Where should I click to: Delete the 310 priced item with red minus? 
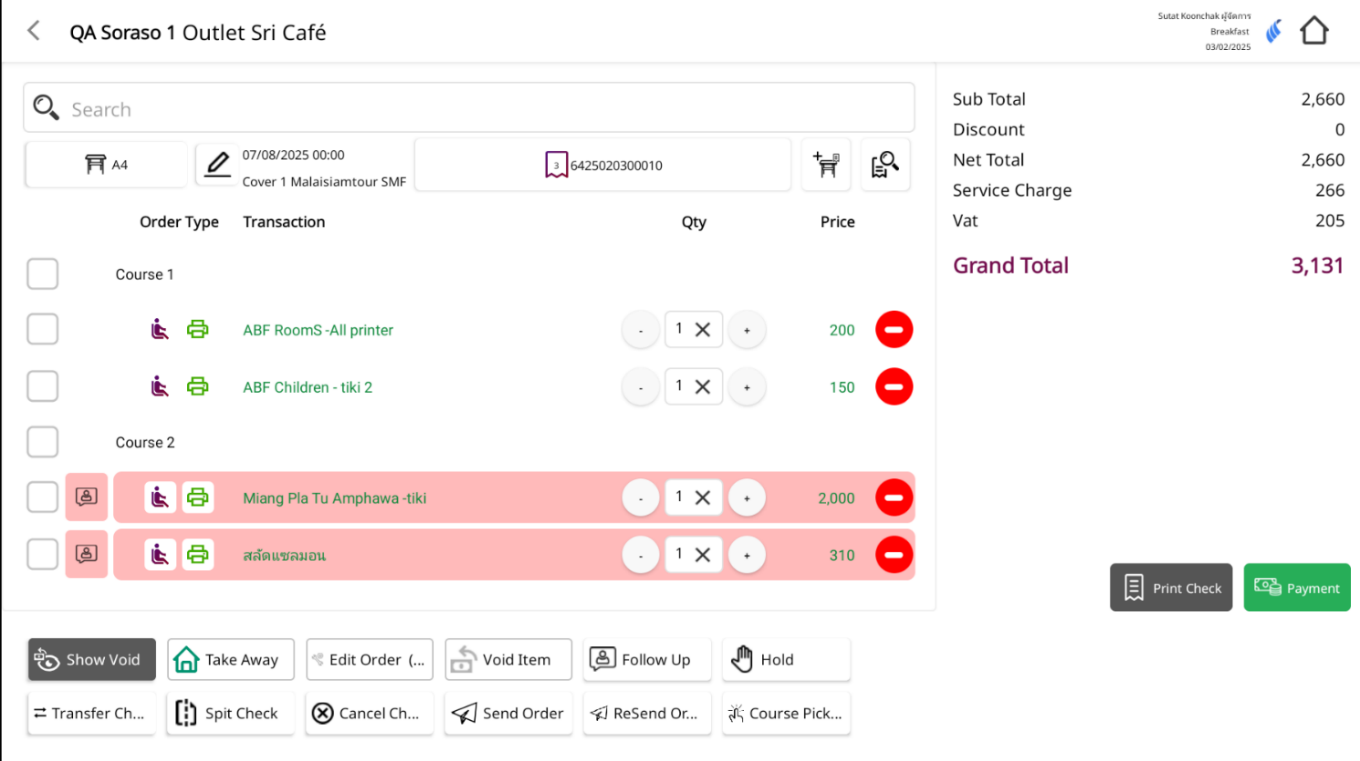(894, 554)
